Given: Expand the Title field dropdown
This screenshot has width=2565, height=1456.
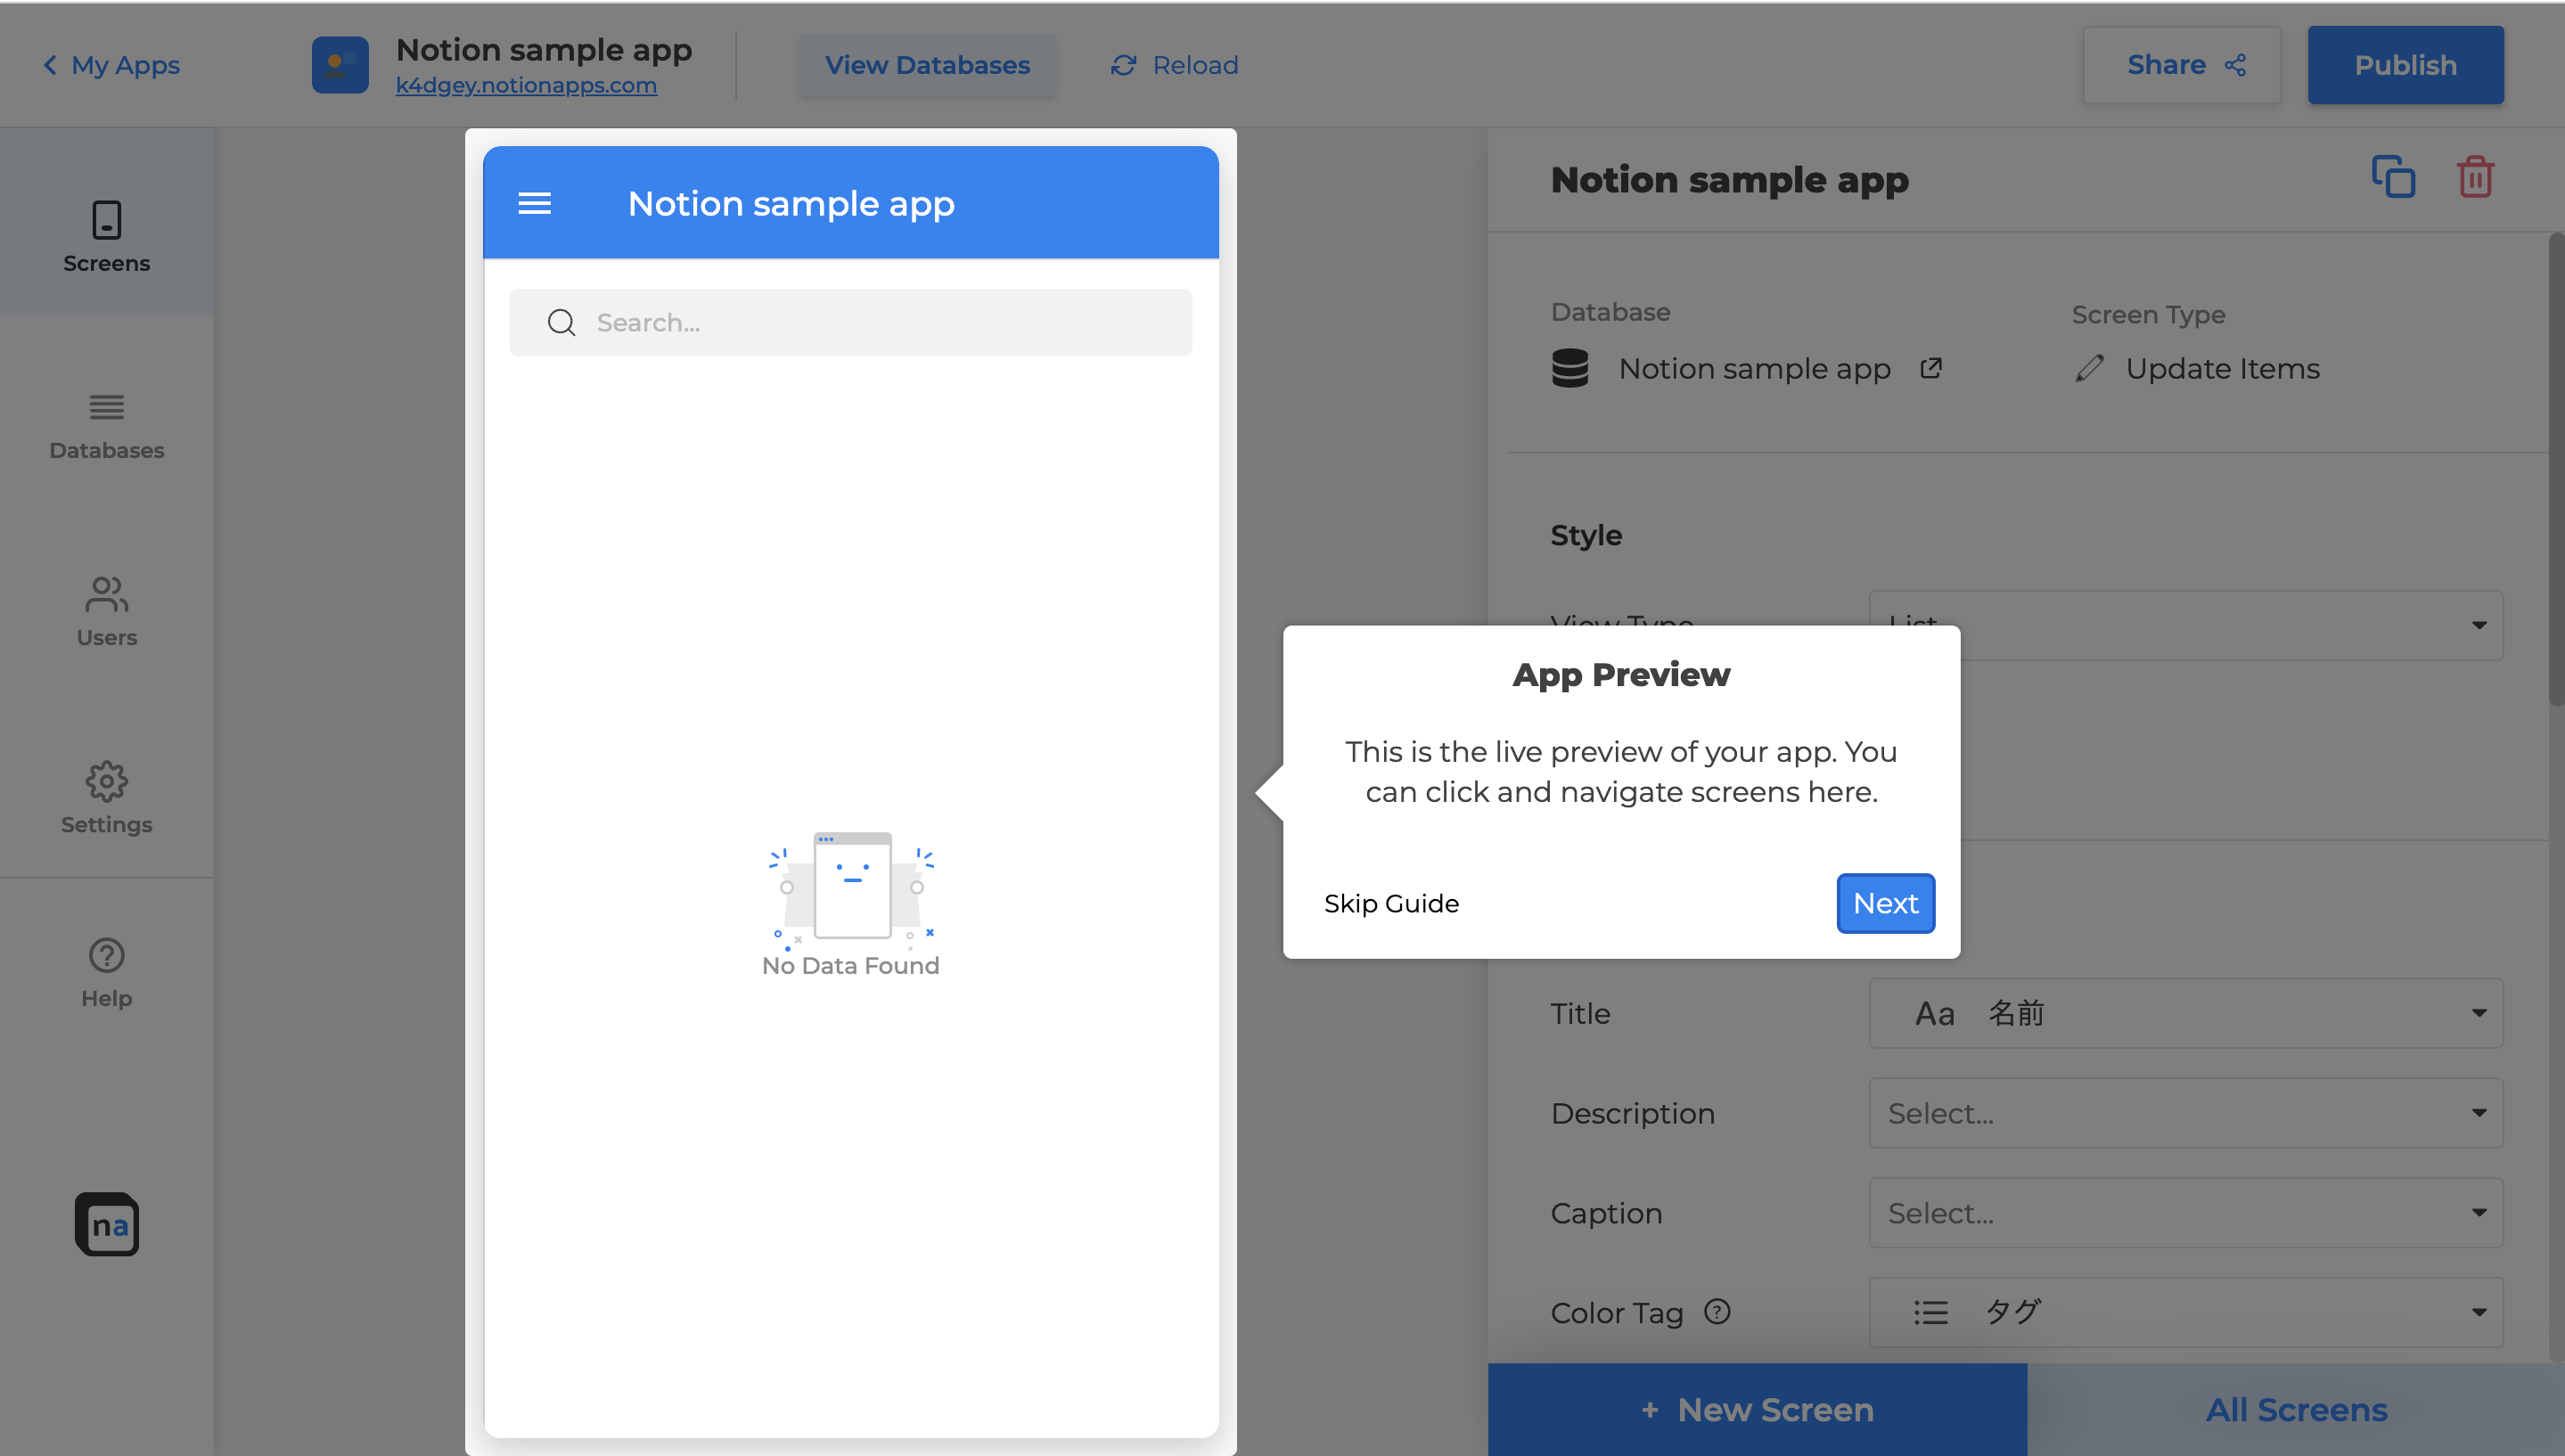Looking at the screenshot, I should [2185, 1013].
